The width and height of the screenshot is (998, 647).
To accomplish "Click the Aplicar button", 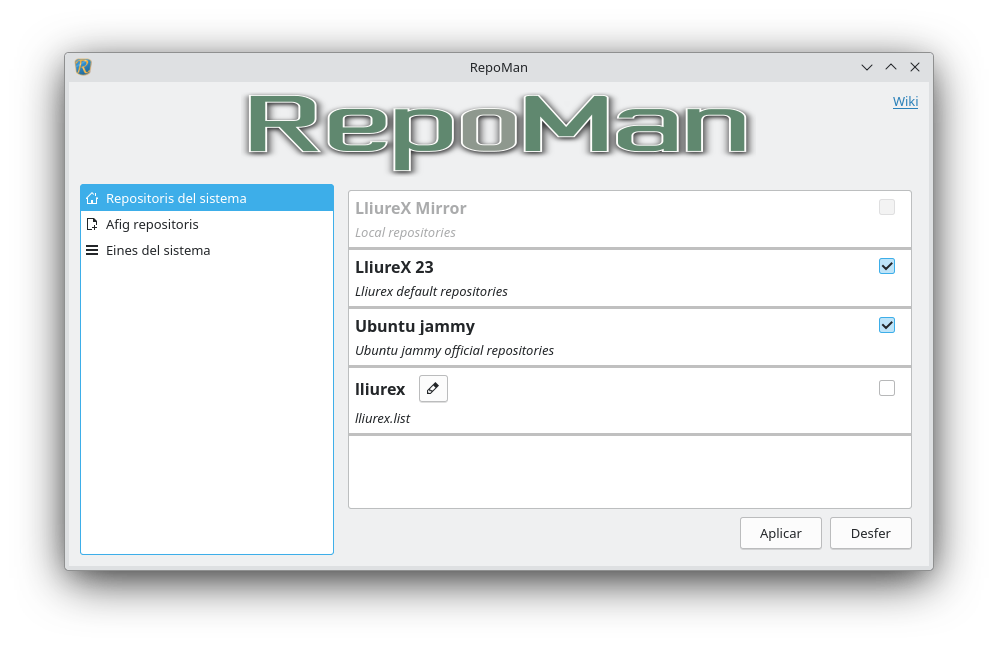I will pyautogui.click(x=780, y=533).
